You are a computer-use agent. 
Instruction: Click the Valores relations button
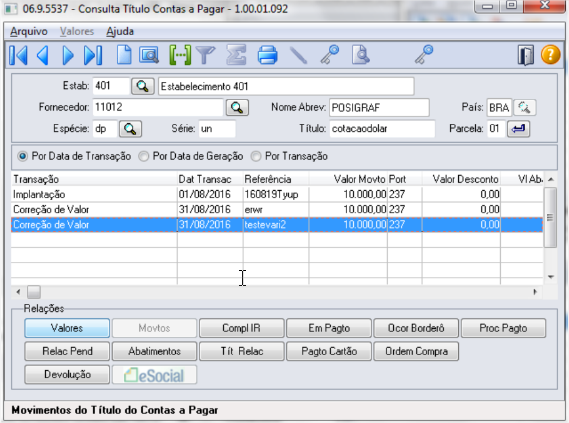click(67, 328)
